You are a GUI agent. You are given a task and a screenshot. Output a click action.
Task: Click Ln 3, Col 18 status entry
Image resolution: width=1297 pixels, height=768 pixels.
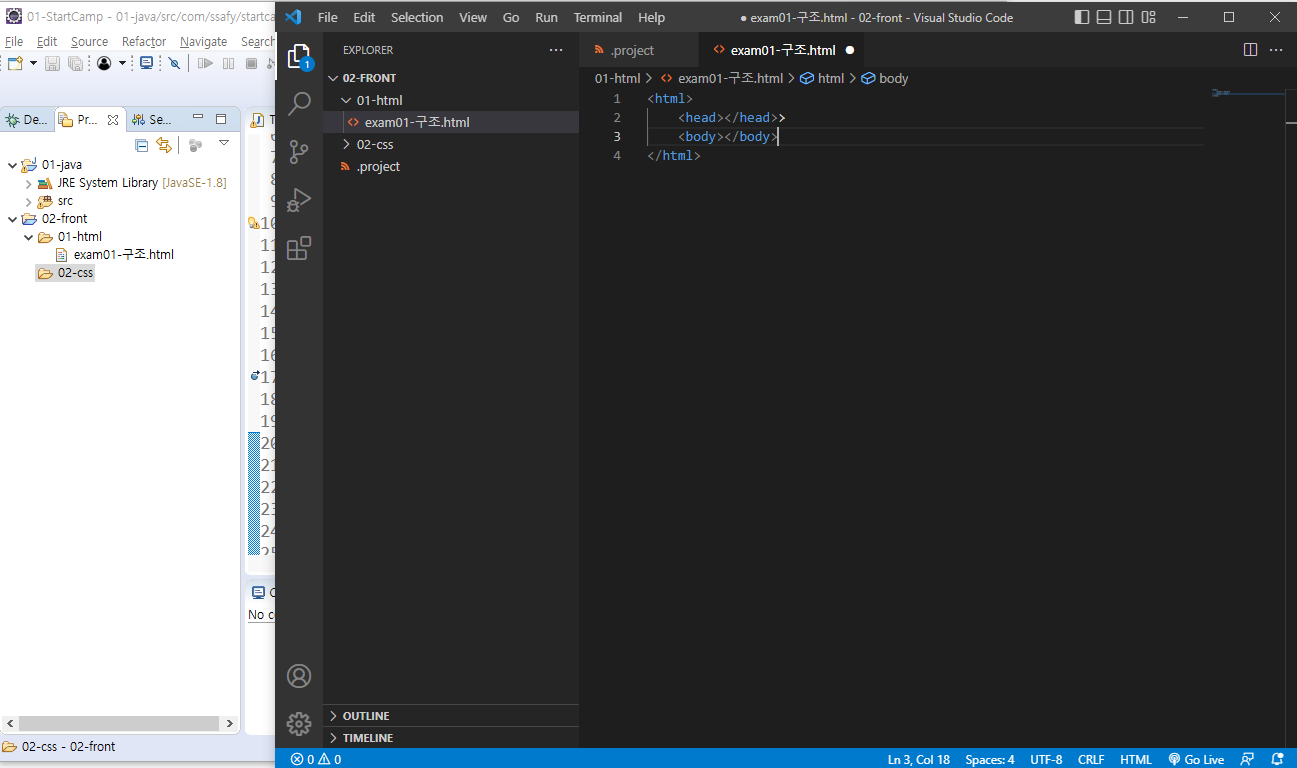pos(919,759)
